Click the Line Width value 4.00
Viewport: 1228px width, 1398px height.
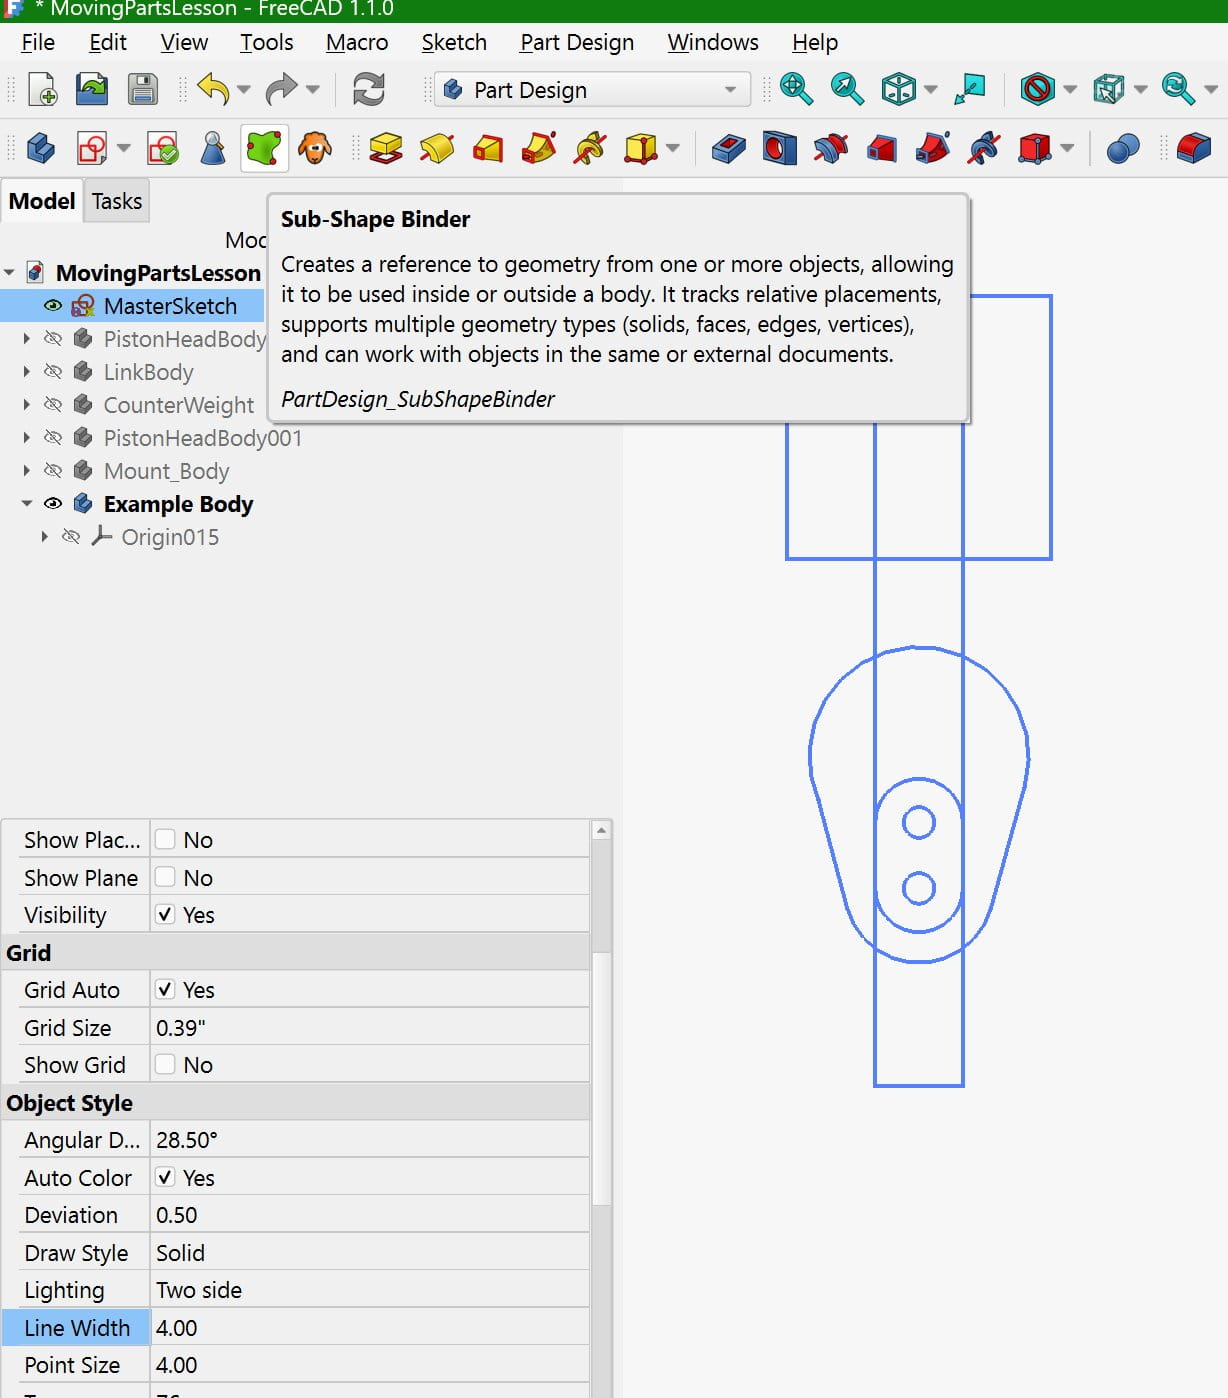(x=369, y=1327)
